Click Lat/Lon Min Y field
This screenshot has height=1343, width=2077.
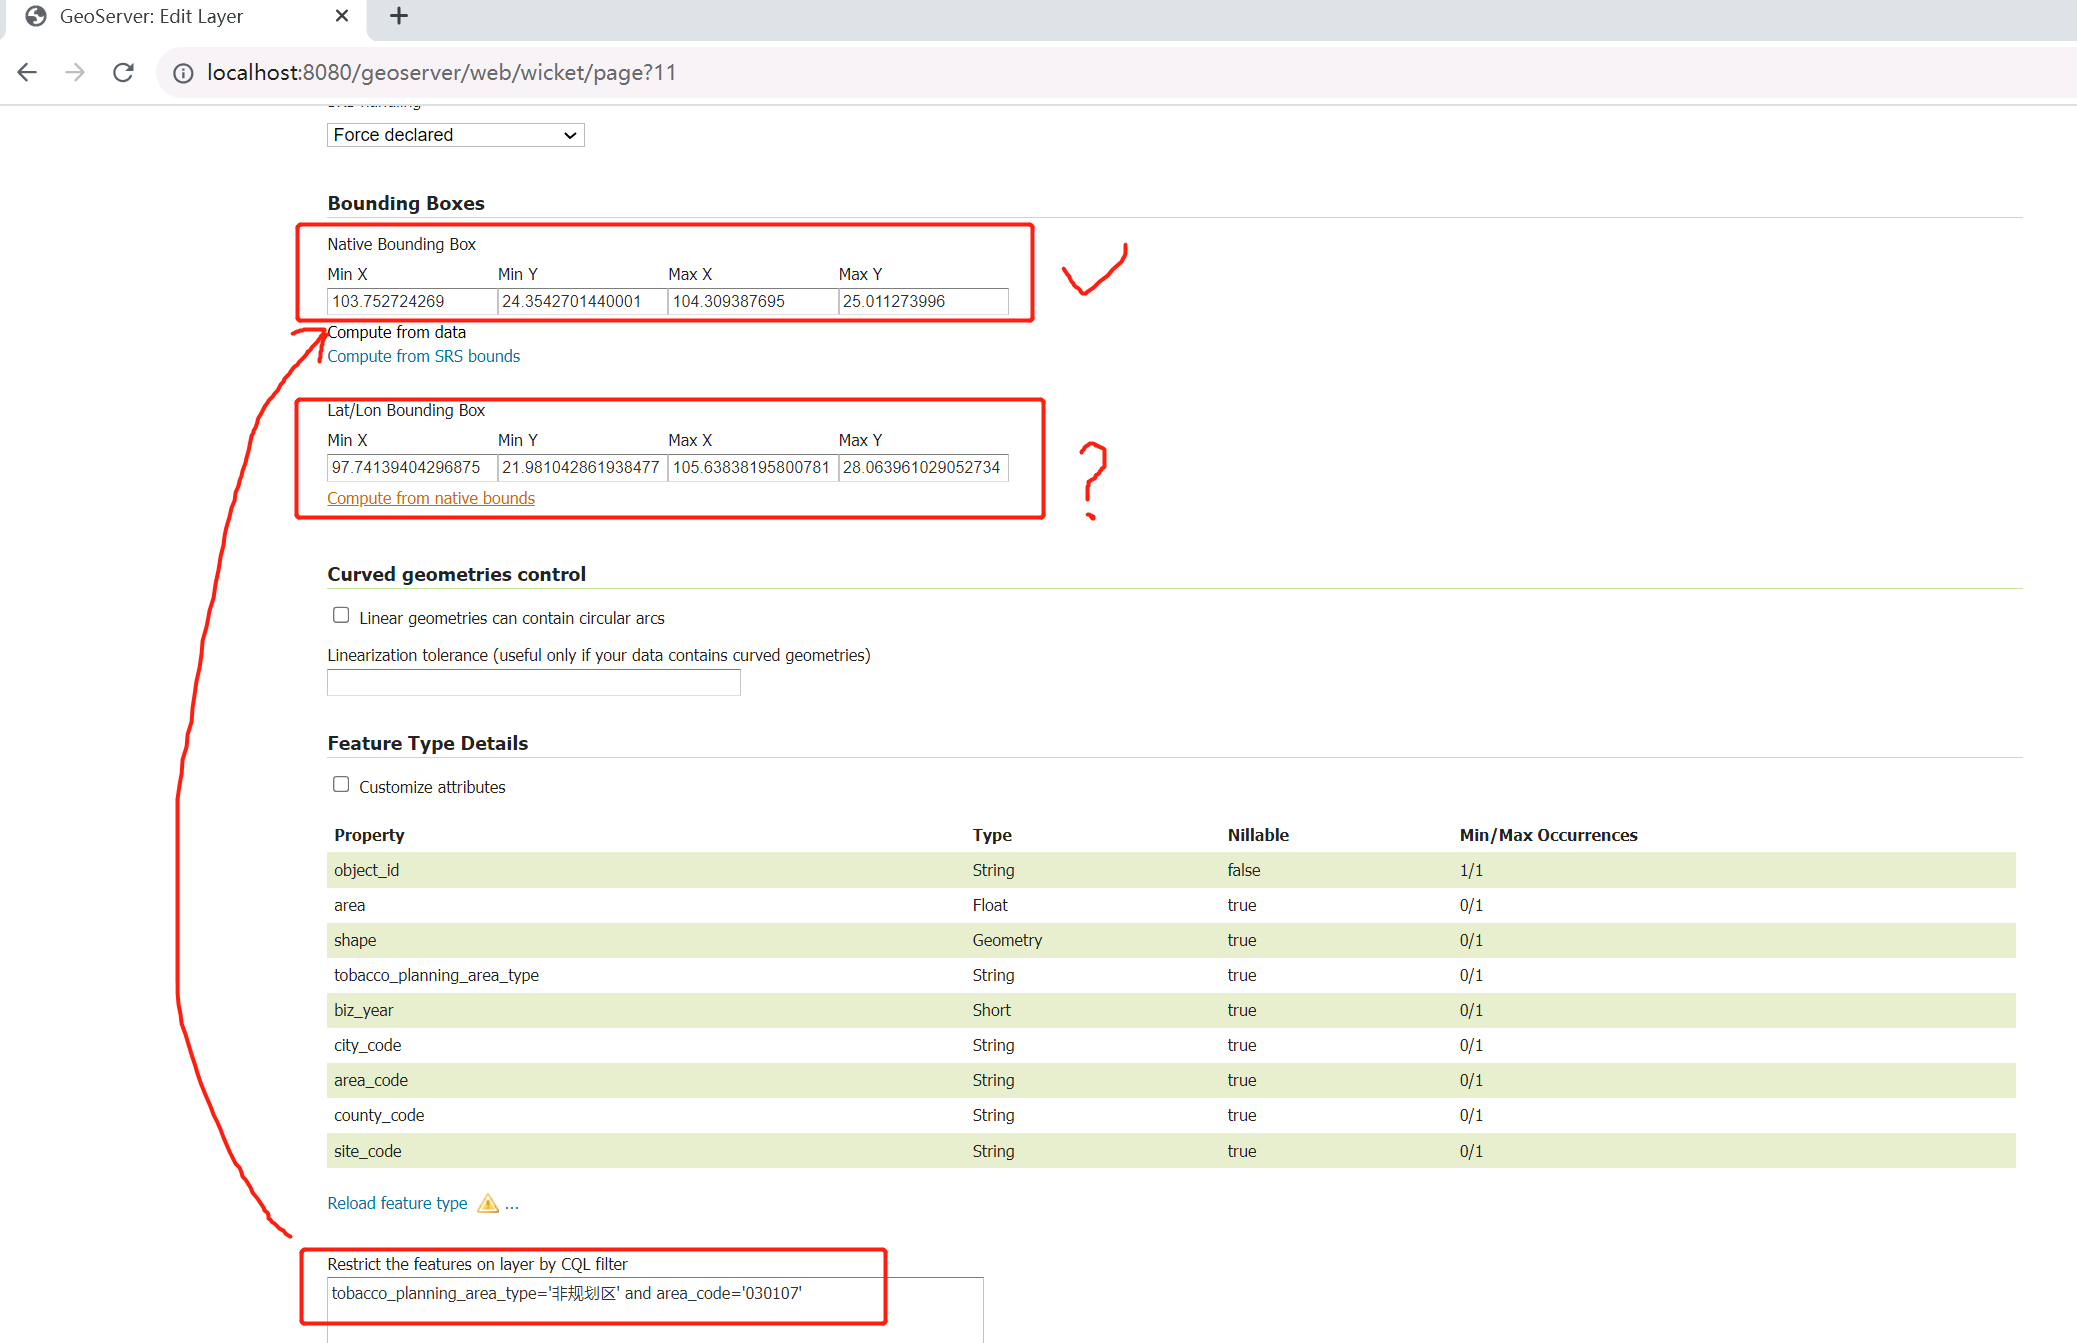pos(582,467)
